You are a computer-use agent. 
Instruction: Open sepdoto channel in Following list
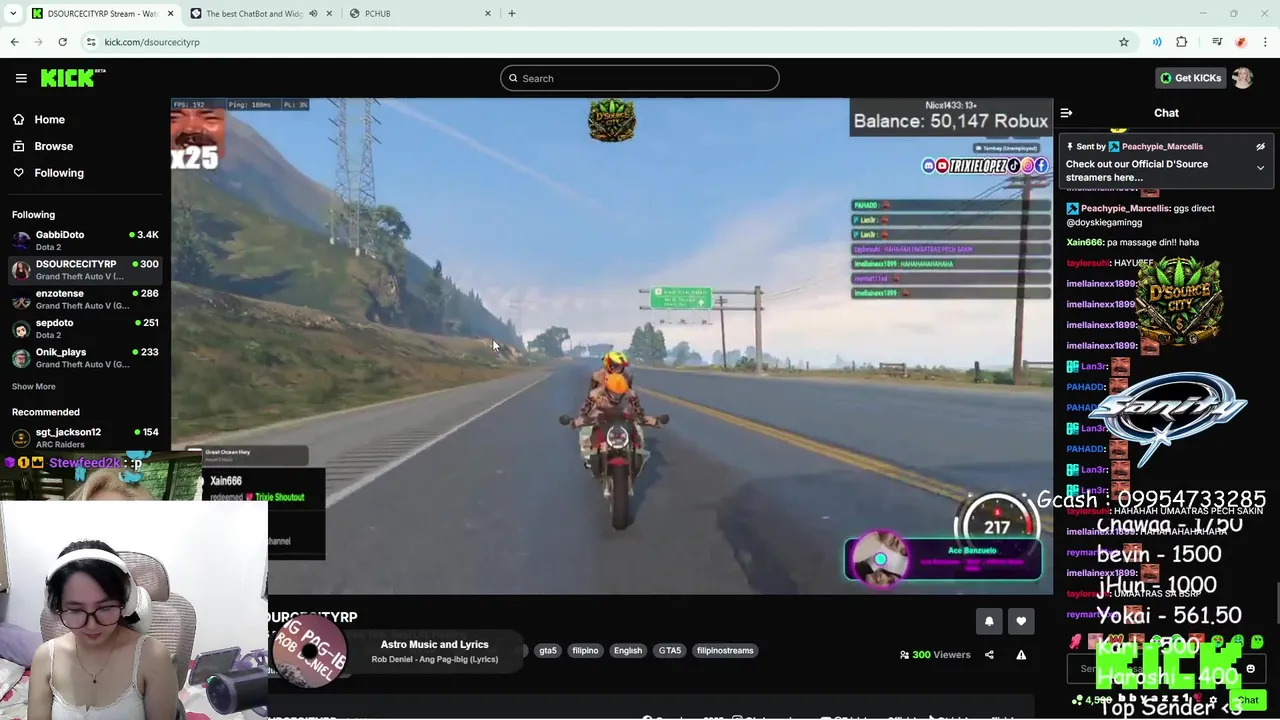85,328
